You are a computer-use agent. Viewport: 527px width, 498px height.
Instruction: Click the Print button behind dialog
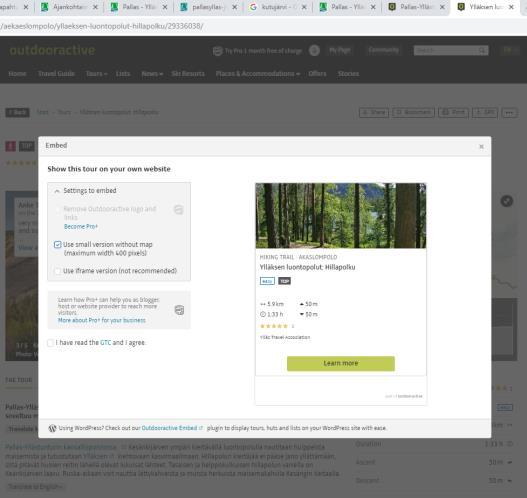click(x=453, y=112)
